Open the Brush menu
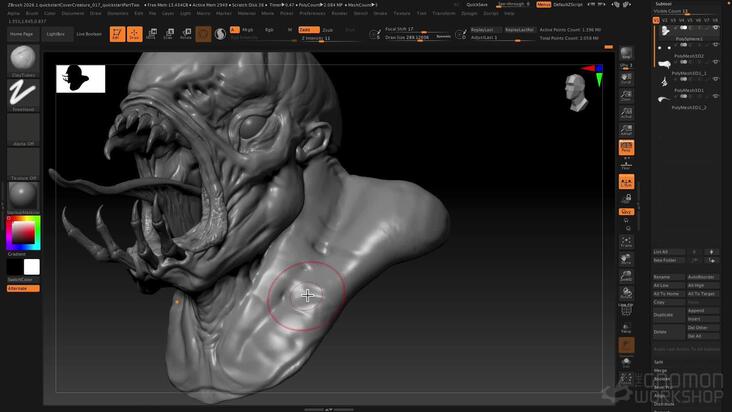The image size is (732, 412). (32, 14)
